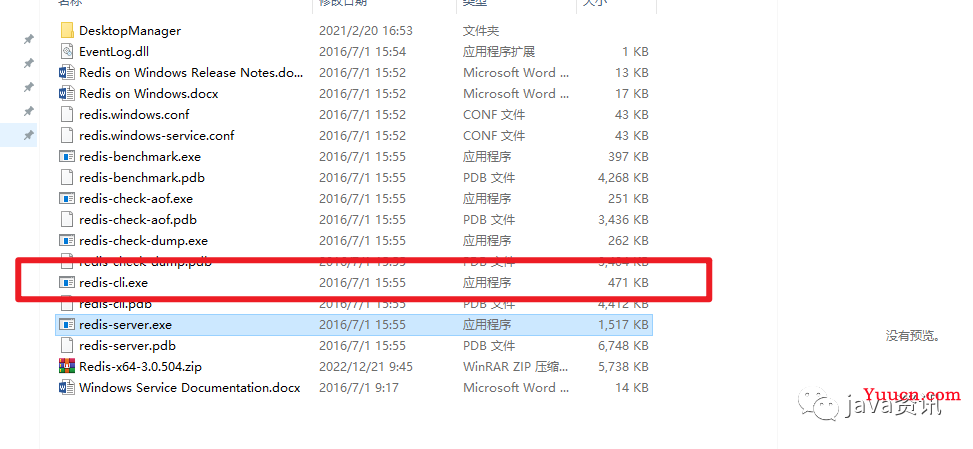Select the name redis-check-aof.exe
Screen dimensions: 973x449
137,198
